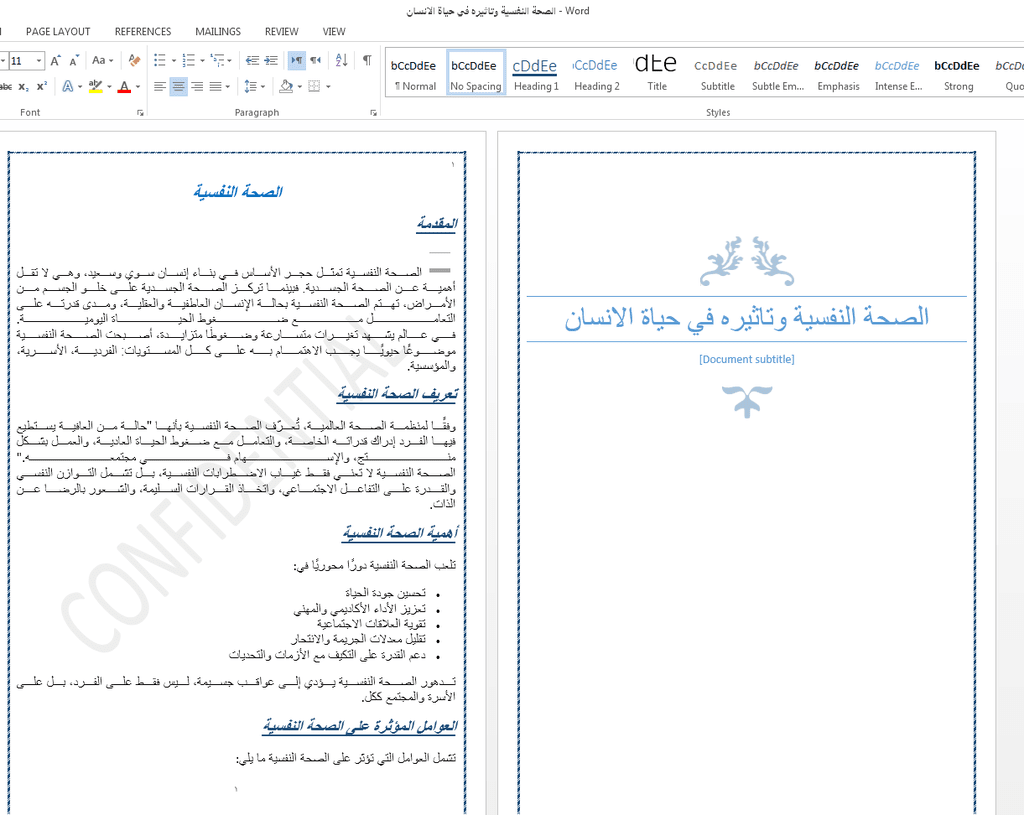Clear all formatting with eraser icon
Viewport: 1024px width, 815px height.
click(x=135, y=61)
